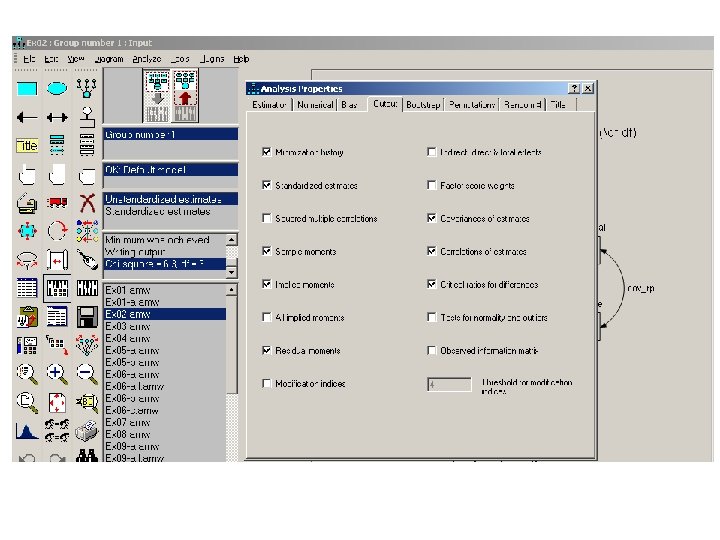
Task: Open Analysis Properties toolbar icon
Action: tap(57, 288)
